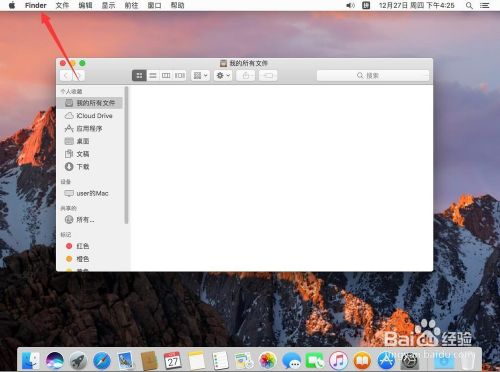Click the Edit Tags toolbar button
Image resolution: width=500 pixels, height=372 pixels.
(268, 76)
